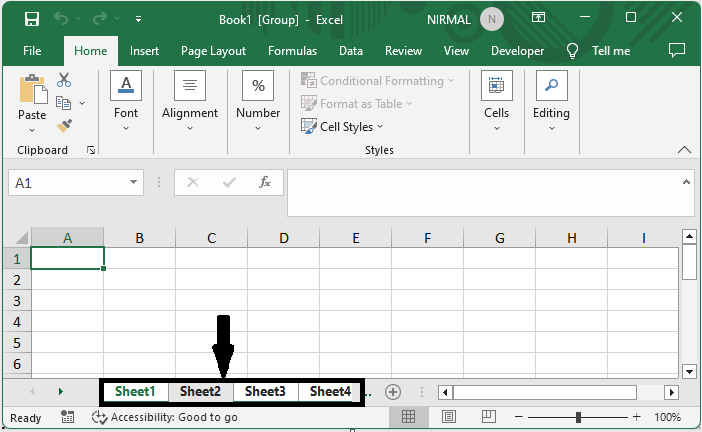Open the NIRMAL account profile circle

tap(492, 19)
